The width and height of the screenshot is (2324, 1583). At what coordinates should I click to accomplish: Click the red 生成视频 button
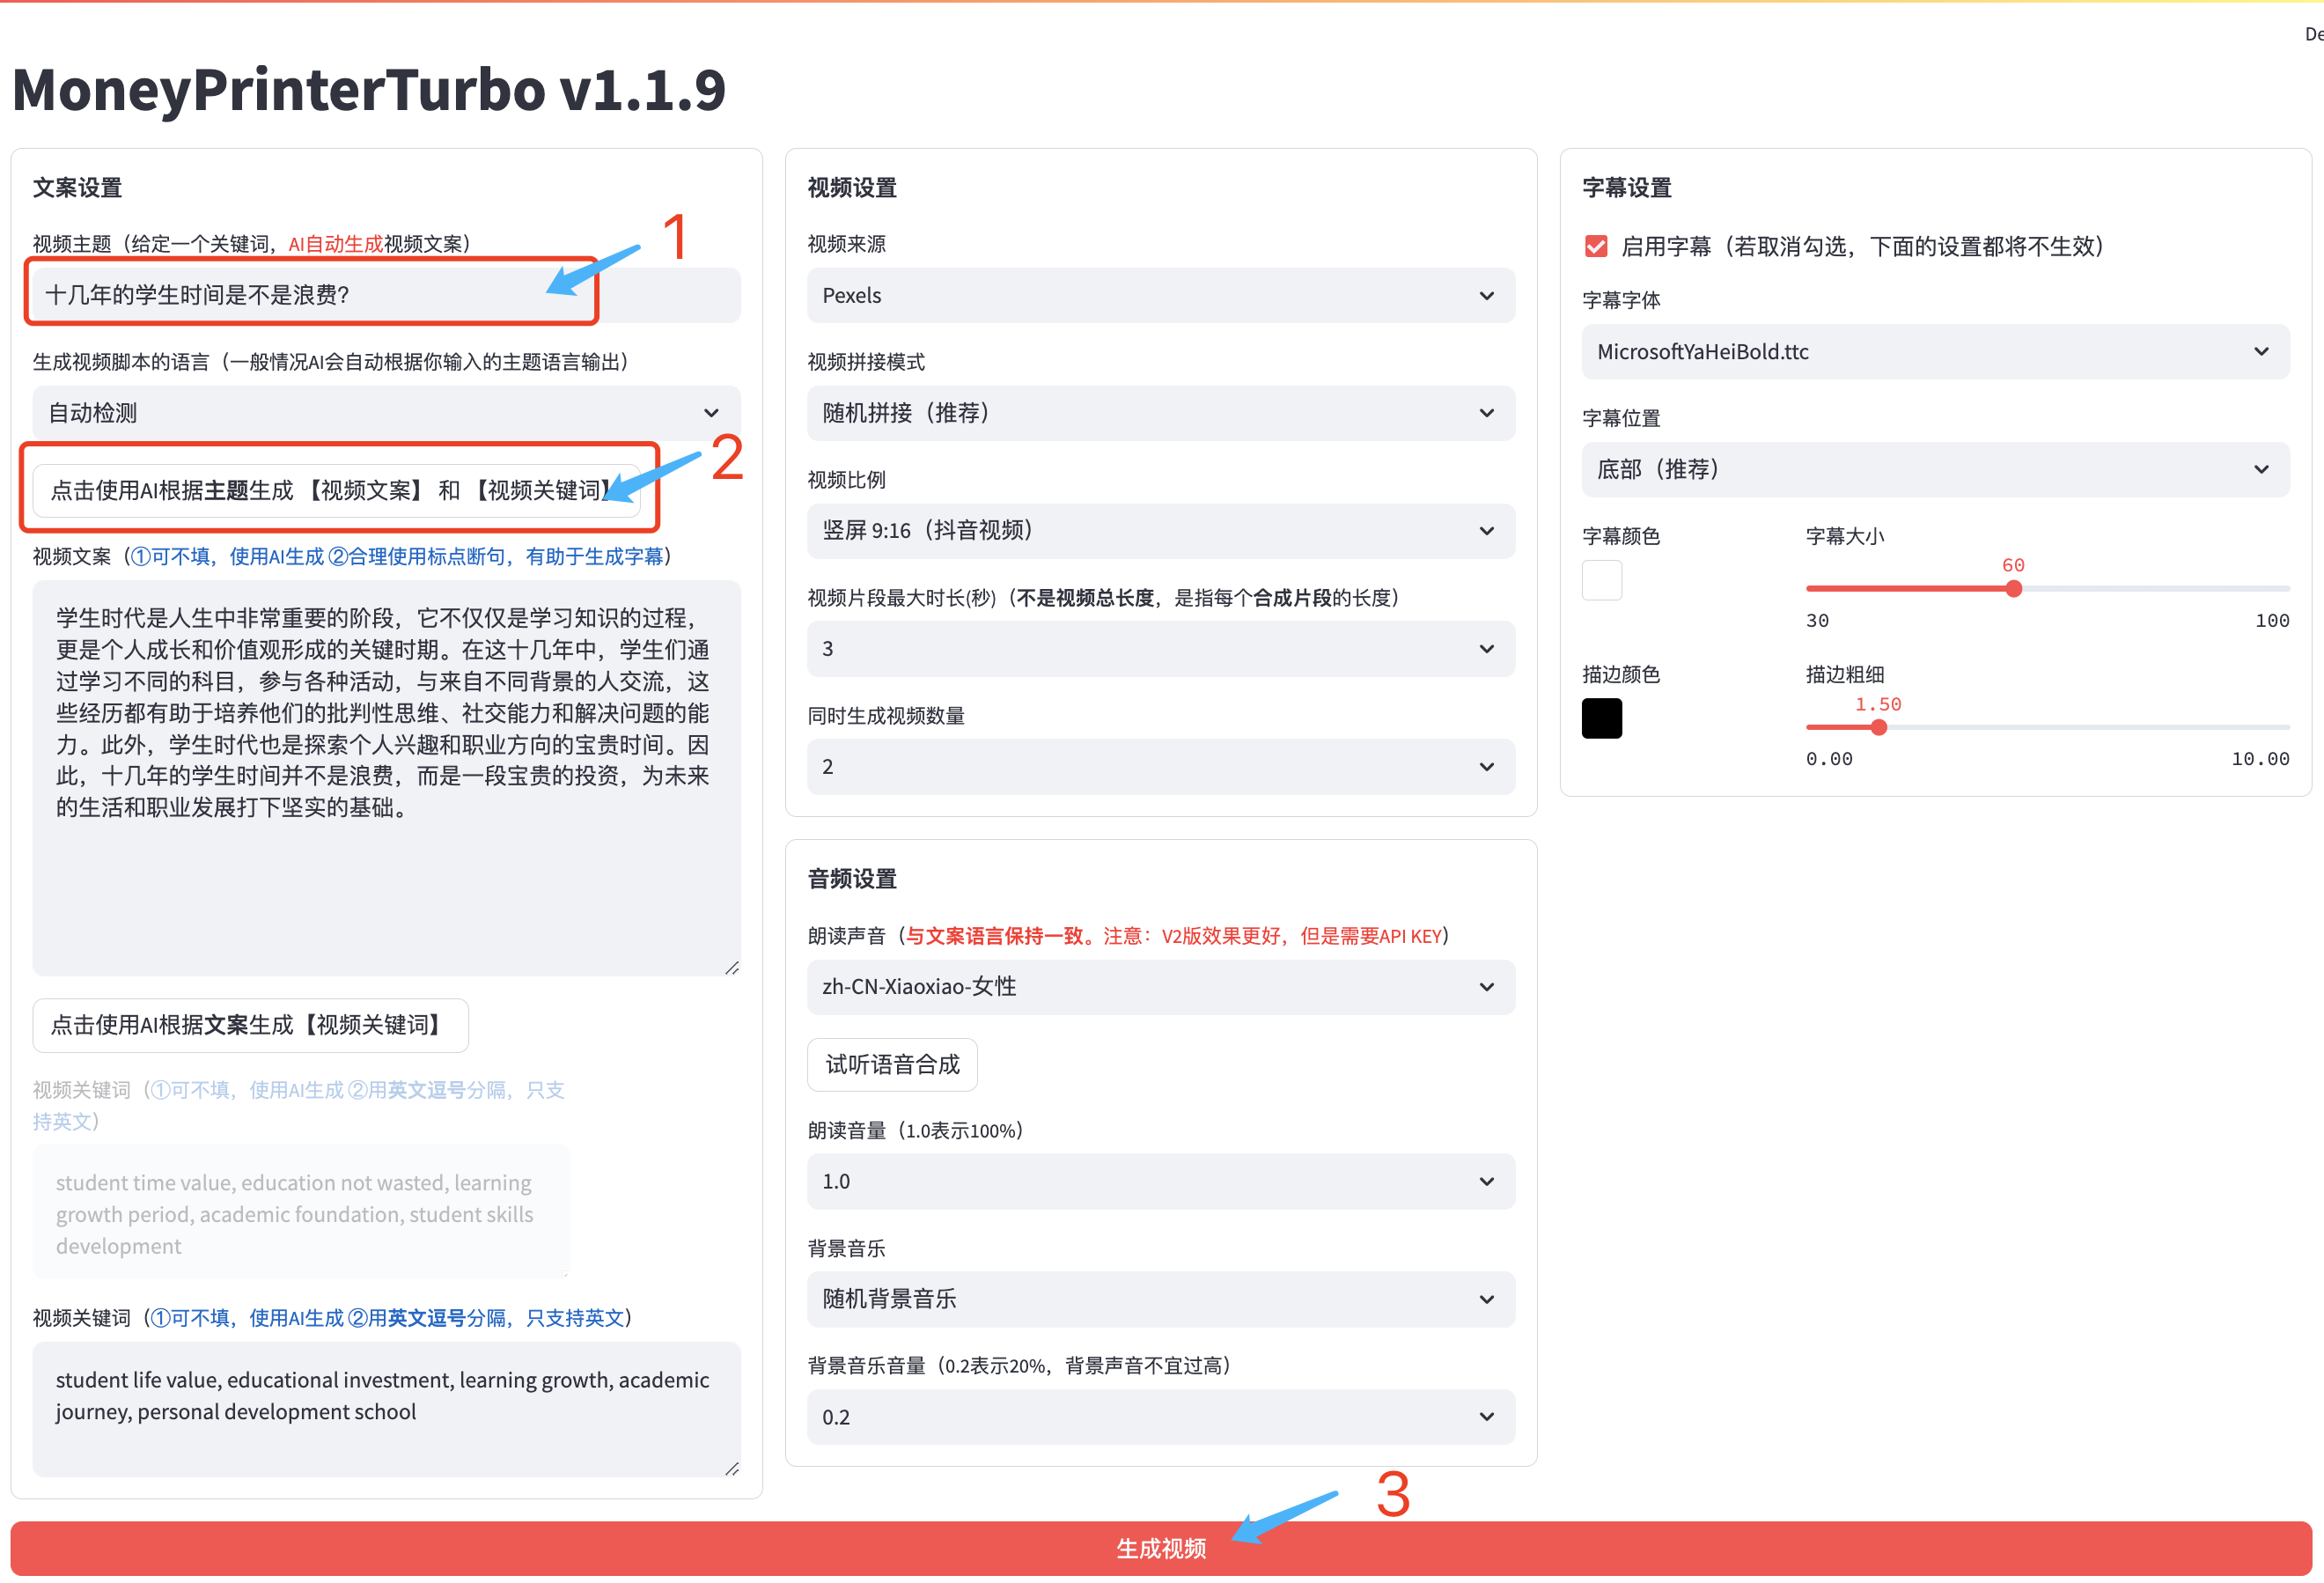point(1160,1549)
